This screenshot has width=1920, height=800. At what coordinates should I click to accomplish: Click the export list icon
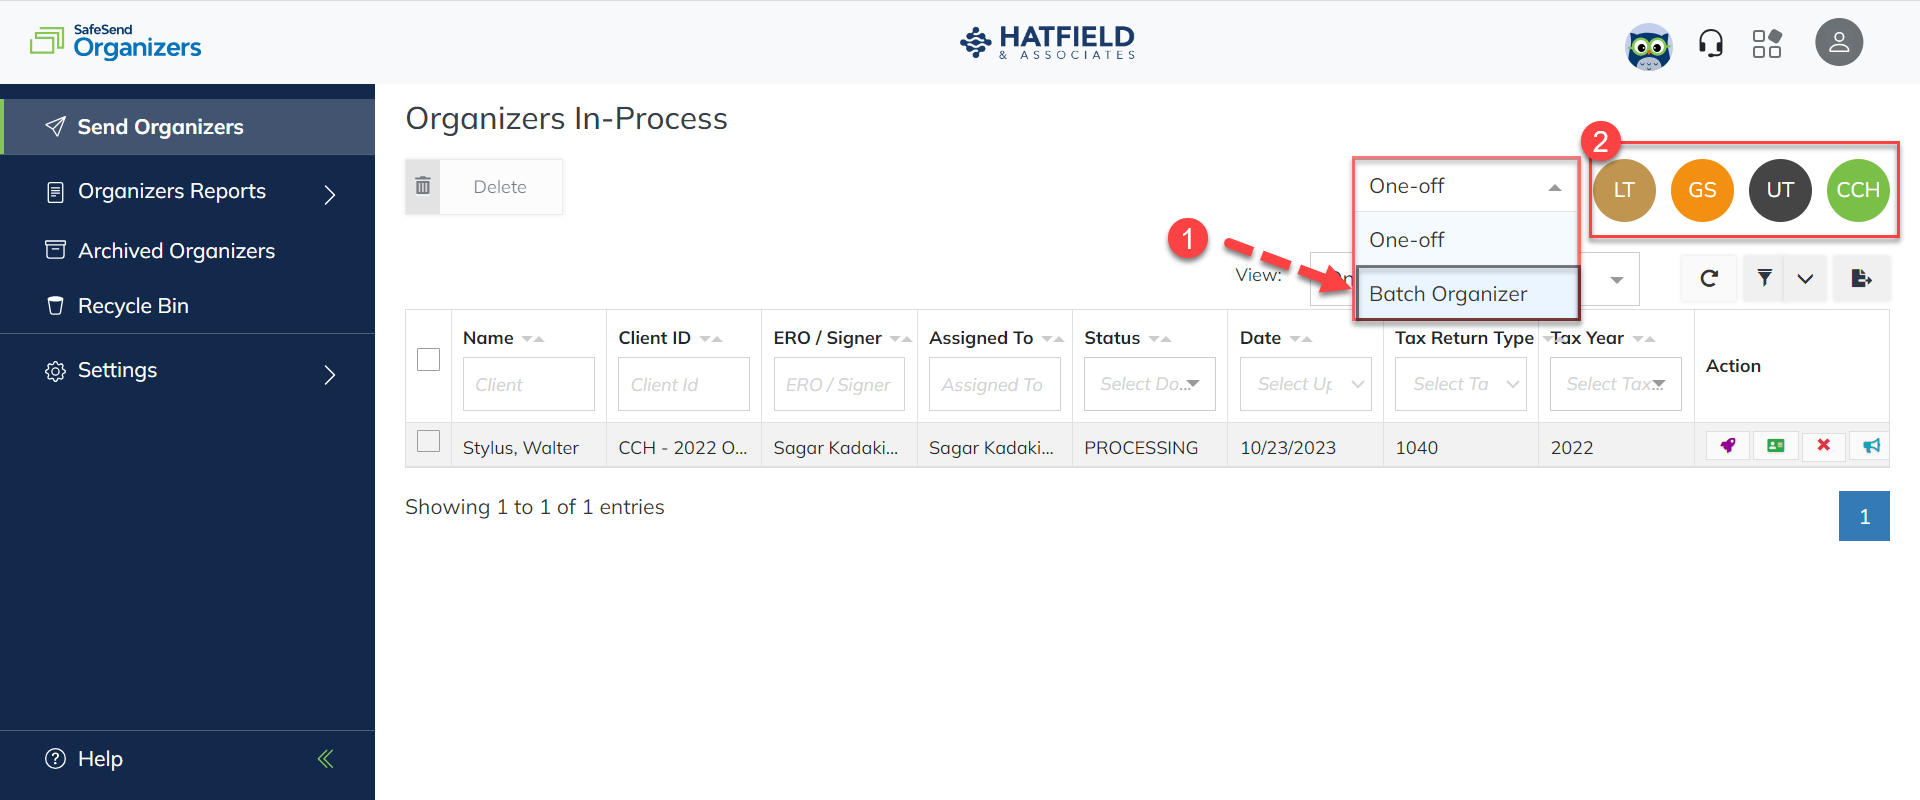1861,278
